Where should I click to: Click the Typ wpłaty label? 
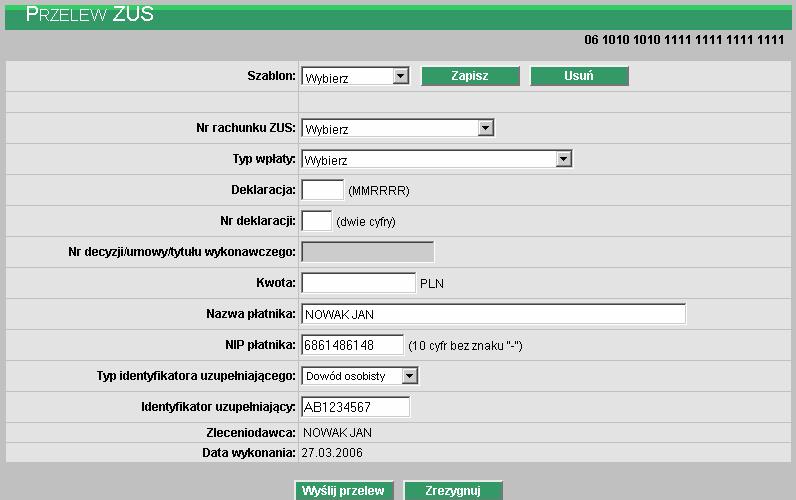tap(264, 159)
